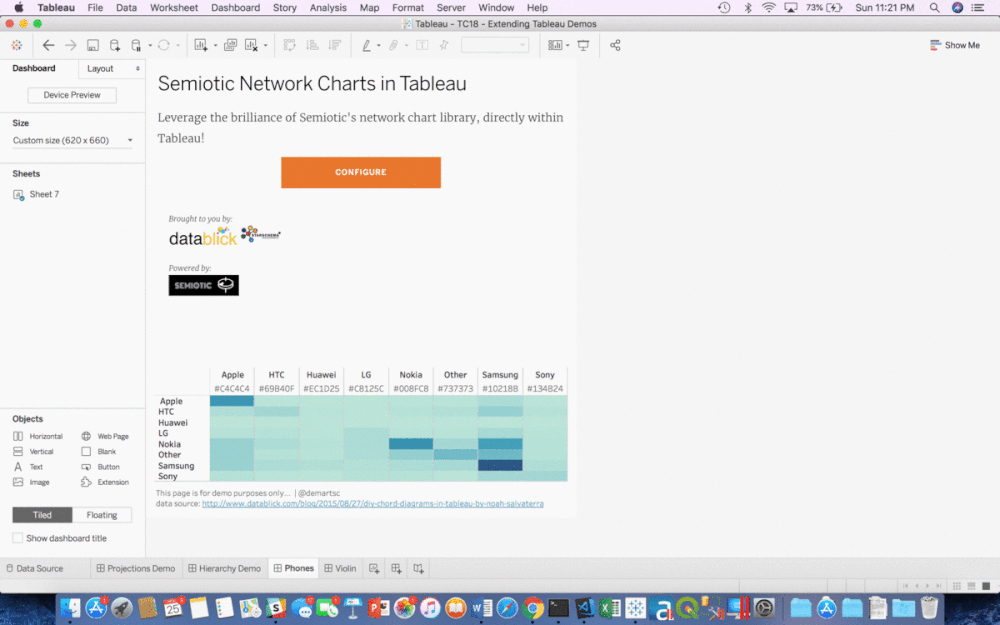The width and height of the screenshot is (1000, 625).
Task: Click the Apple-Apple heatmap cell
Action: coord(232,401)
